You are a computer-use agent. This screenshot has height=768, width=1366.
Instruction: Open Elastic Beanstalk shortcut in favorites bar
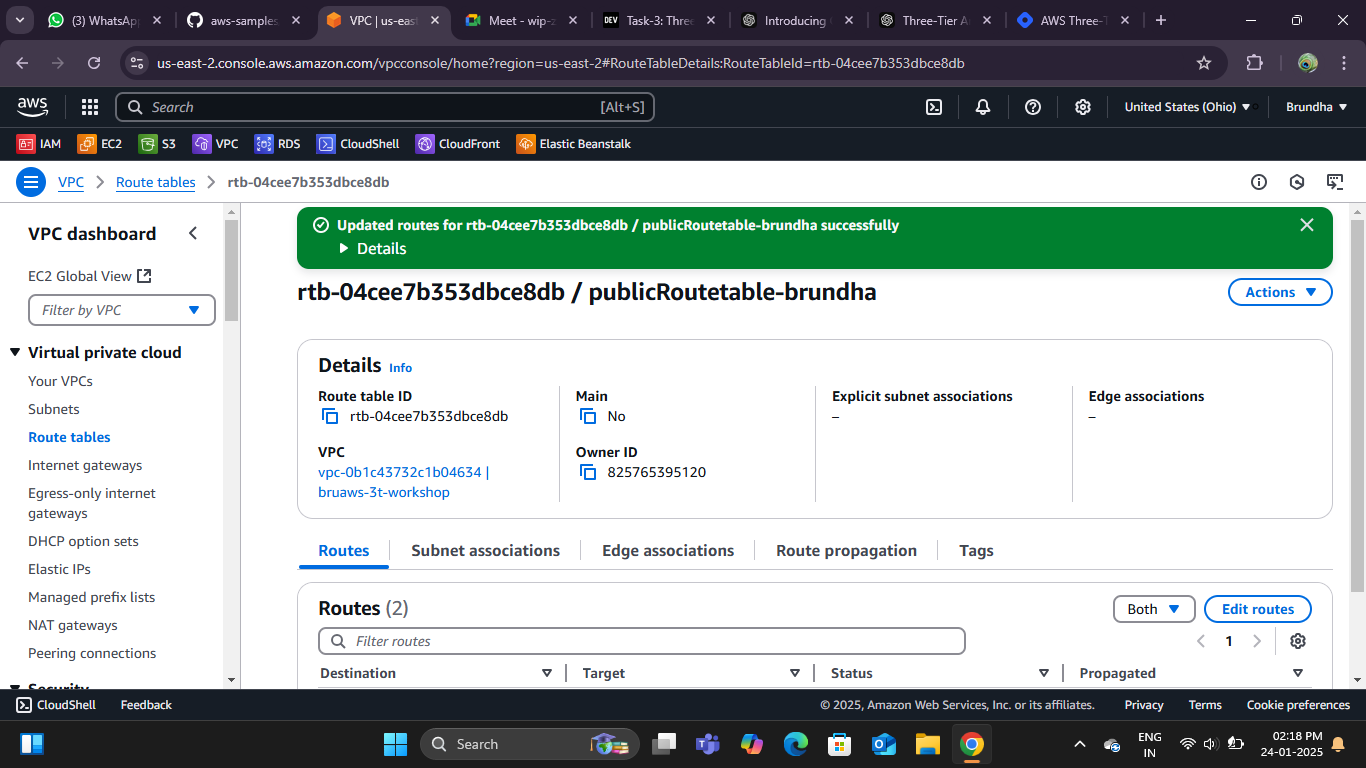tap(574, 144)
